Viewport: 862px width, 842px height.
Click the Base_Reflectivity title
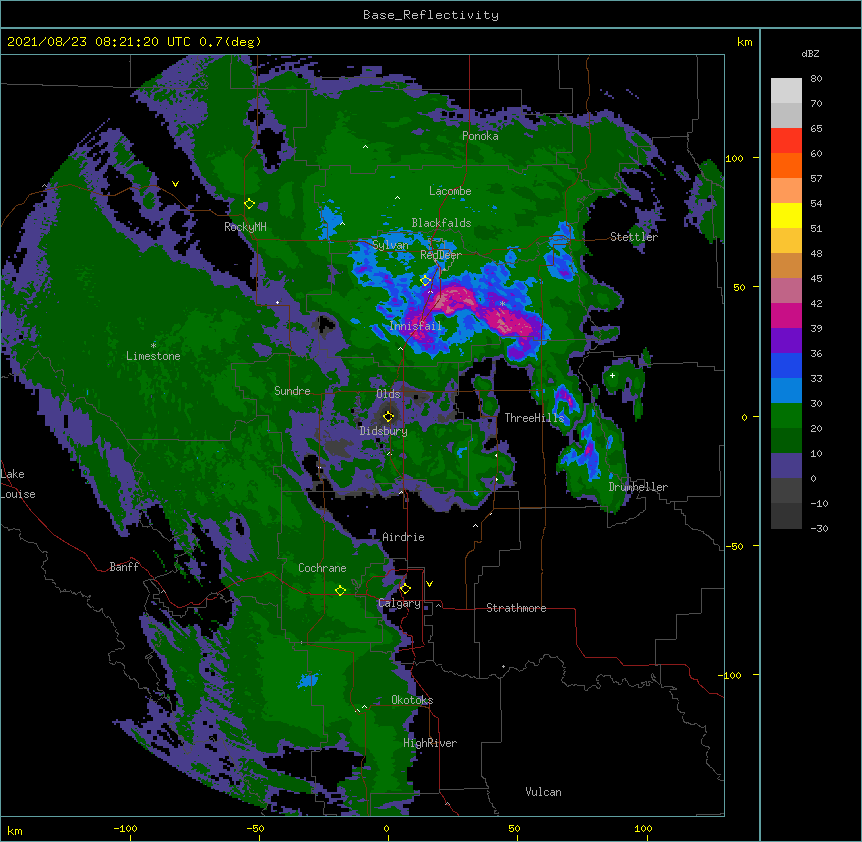pos(431,15)
